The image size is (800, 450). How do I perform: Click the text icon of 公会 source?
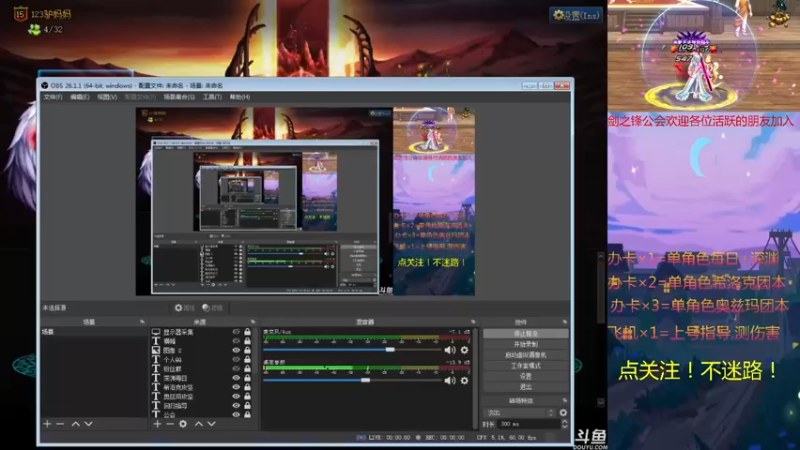[156, 415]
